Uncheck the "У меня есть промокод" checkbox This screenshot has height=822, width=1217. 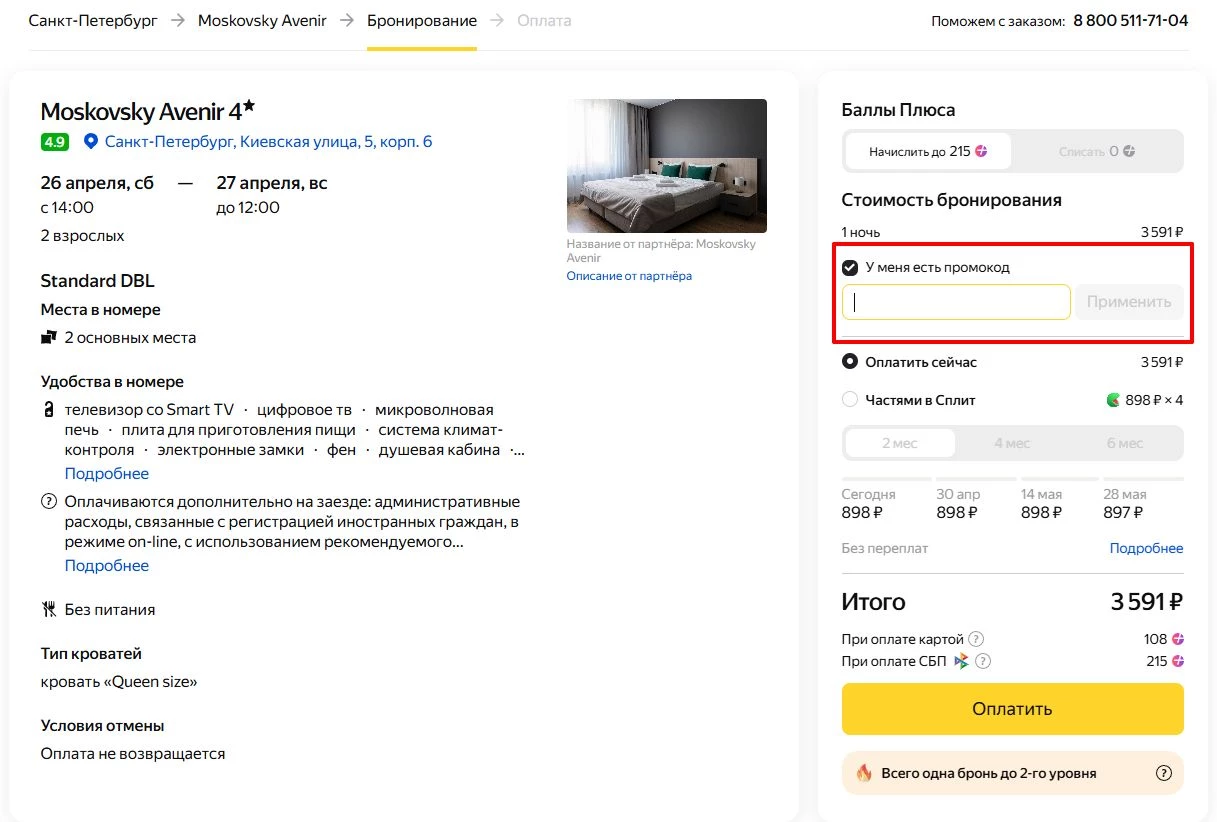point(851,267)
